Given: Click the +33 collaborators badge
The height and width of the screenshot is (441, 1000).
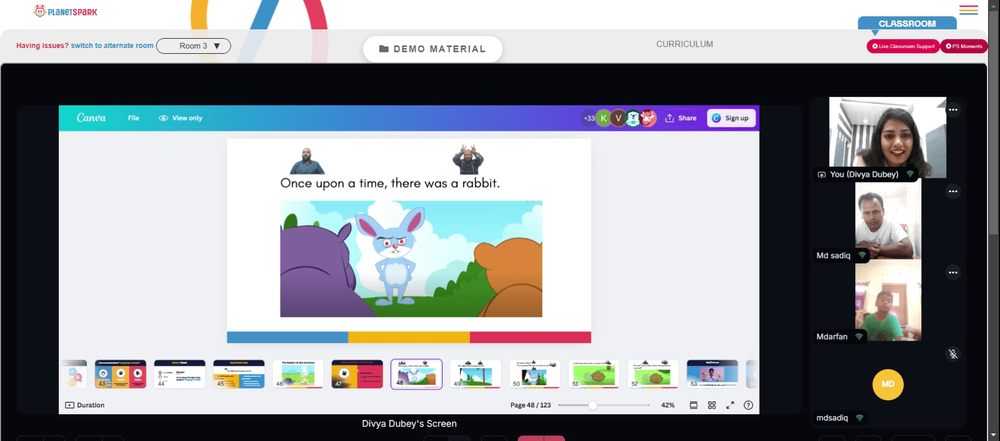Looking at the screenshot, I should (x=588, y=118).
